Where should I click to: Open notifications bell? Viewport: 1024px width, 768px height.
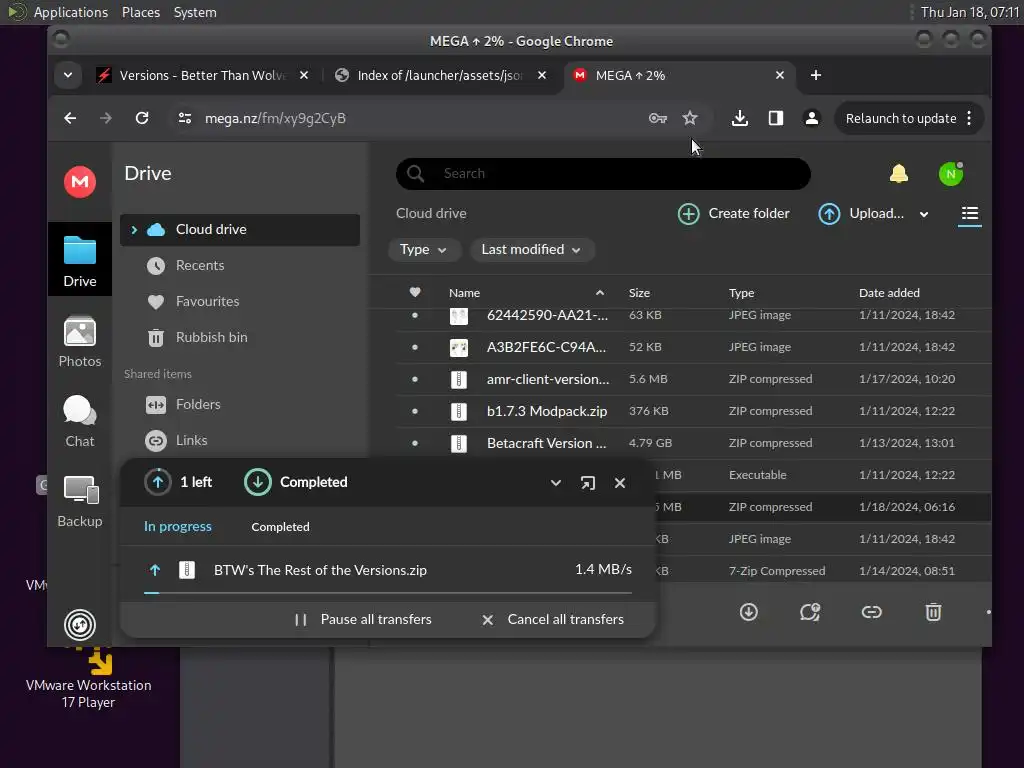(899, 174)
